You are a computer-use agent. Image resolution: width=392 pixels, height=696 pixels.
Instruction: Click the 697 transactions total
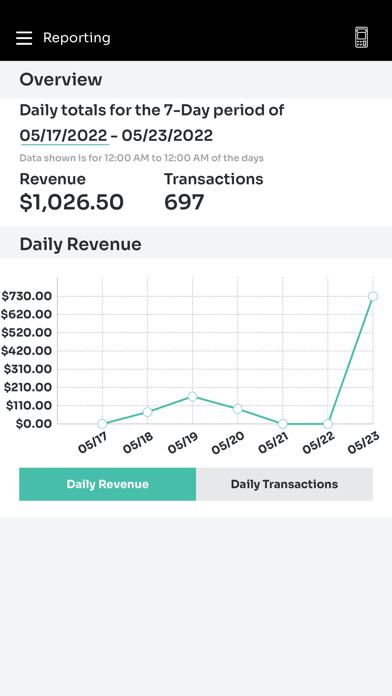[184, 202]
